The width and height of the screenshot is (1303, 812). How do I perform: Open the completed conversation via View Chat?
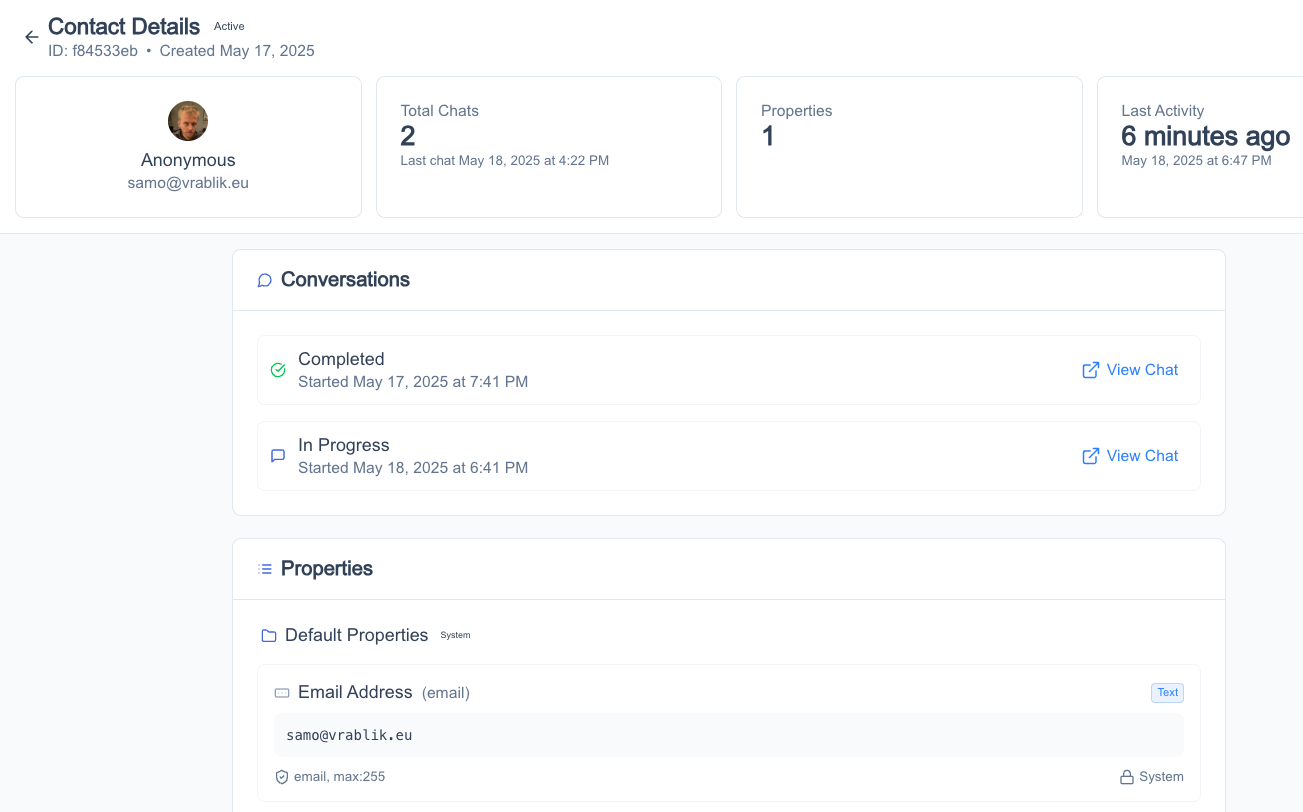click(1141, 370)
